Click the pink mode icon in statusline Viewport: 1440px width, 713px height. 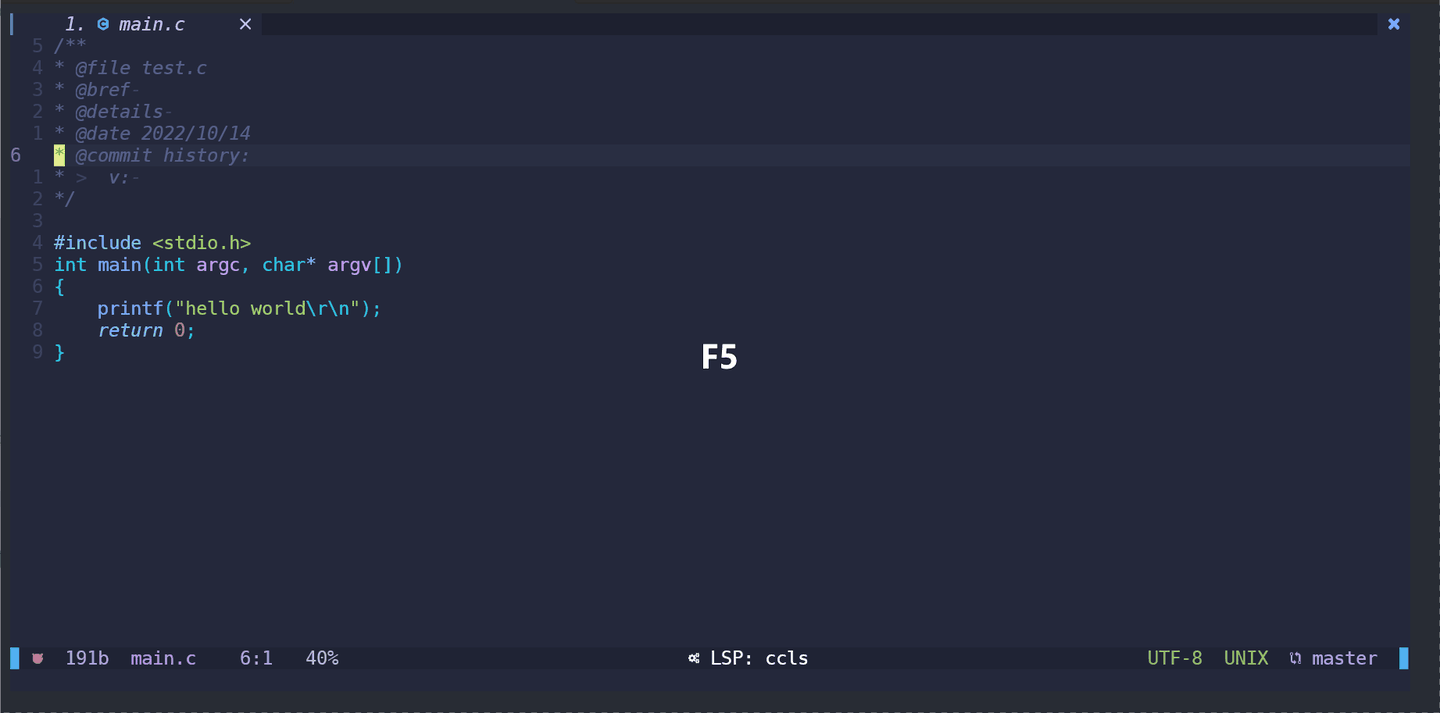coord(38,658)
